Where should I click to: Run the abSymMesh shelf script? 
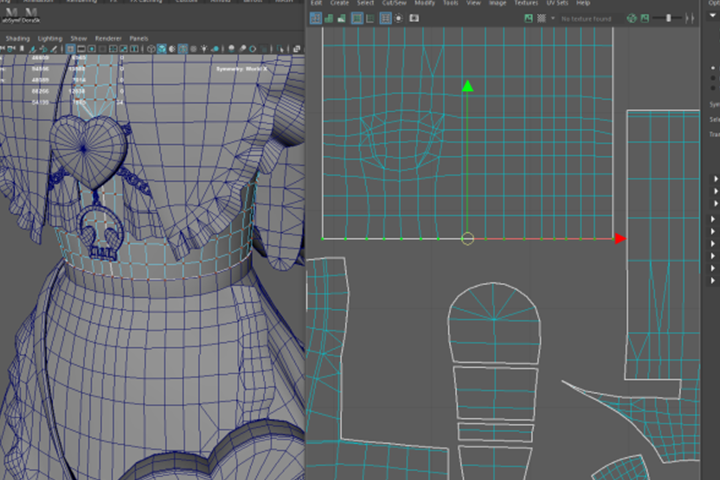(11, 14)
